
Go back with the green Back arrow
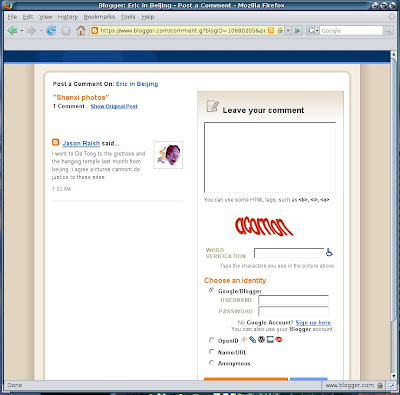click(12, 31)
